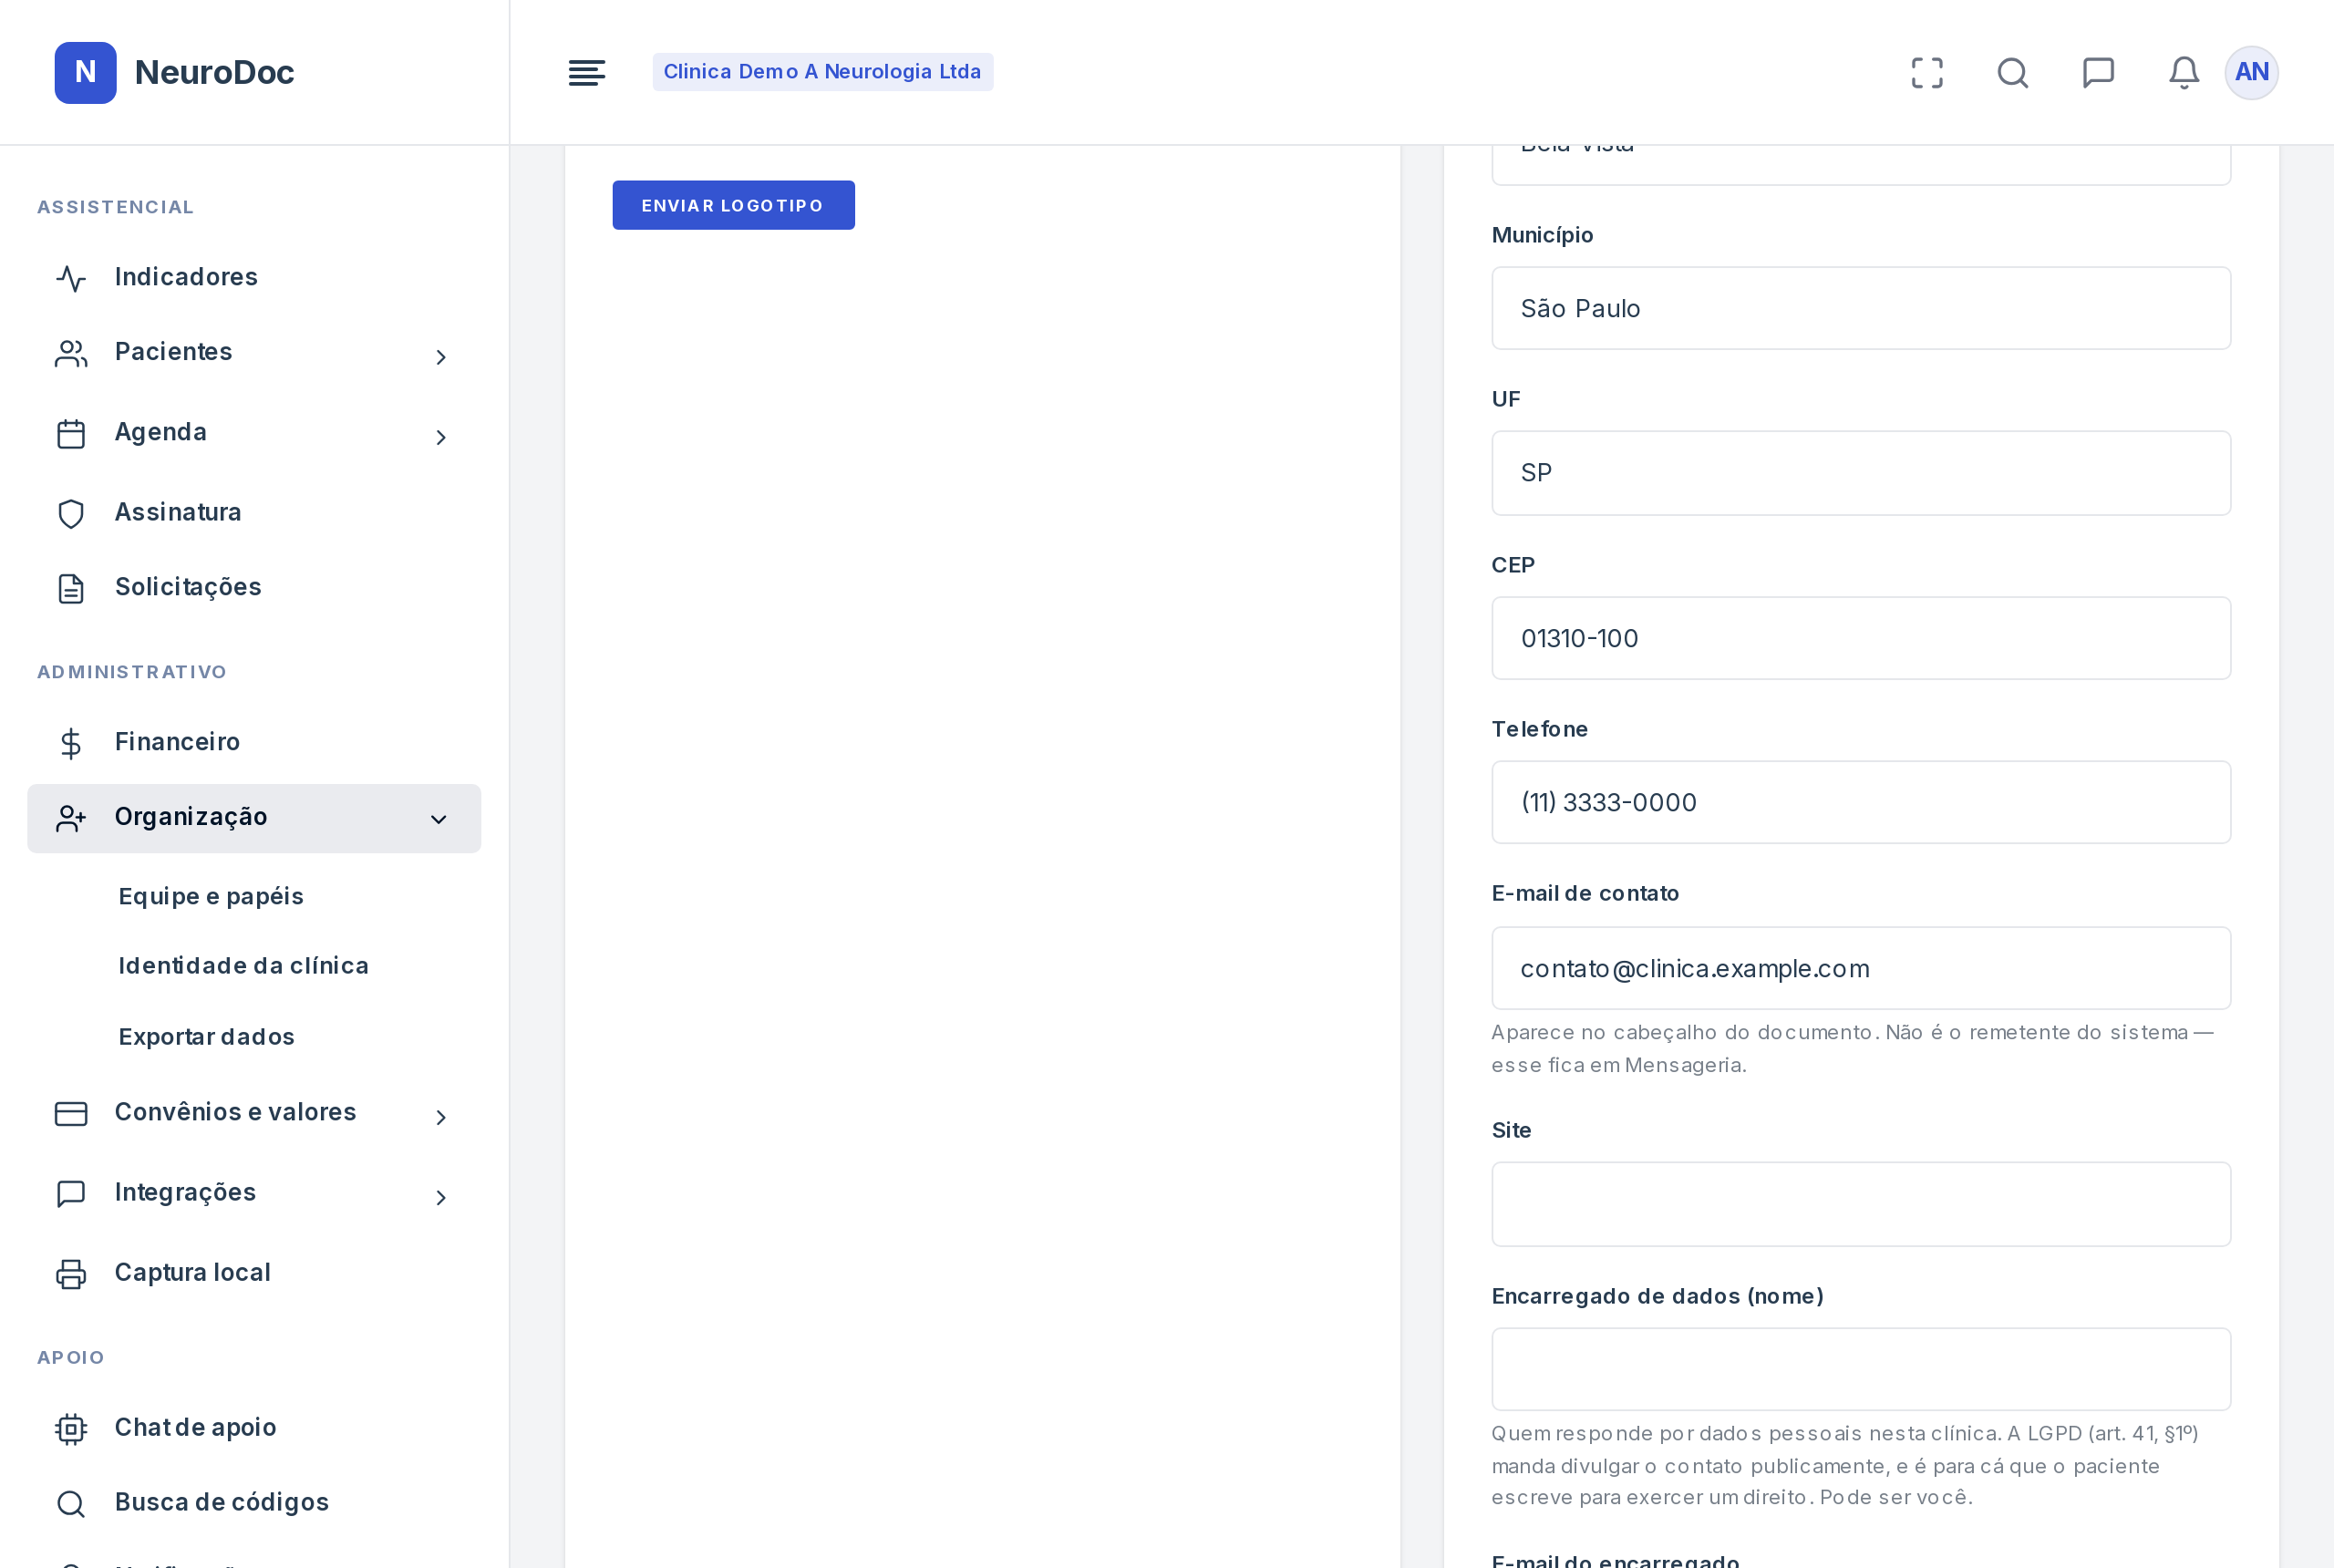Click the Financeiro dollar icon
Image resolution: width=2334 pixels, height=1568 pixels.
(71, 743)
